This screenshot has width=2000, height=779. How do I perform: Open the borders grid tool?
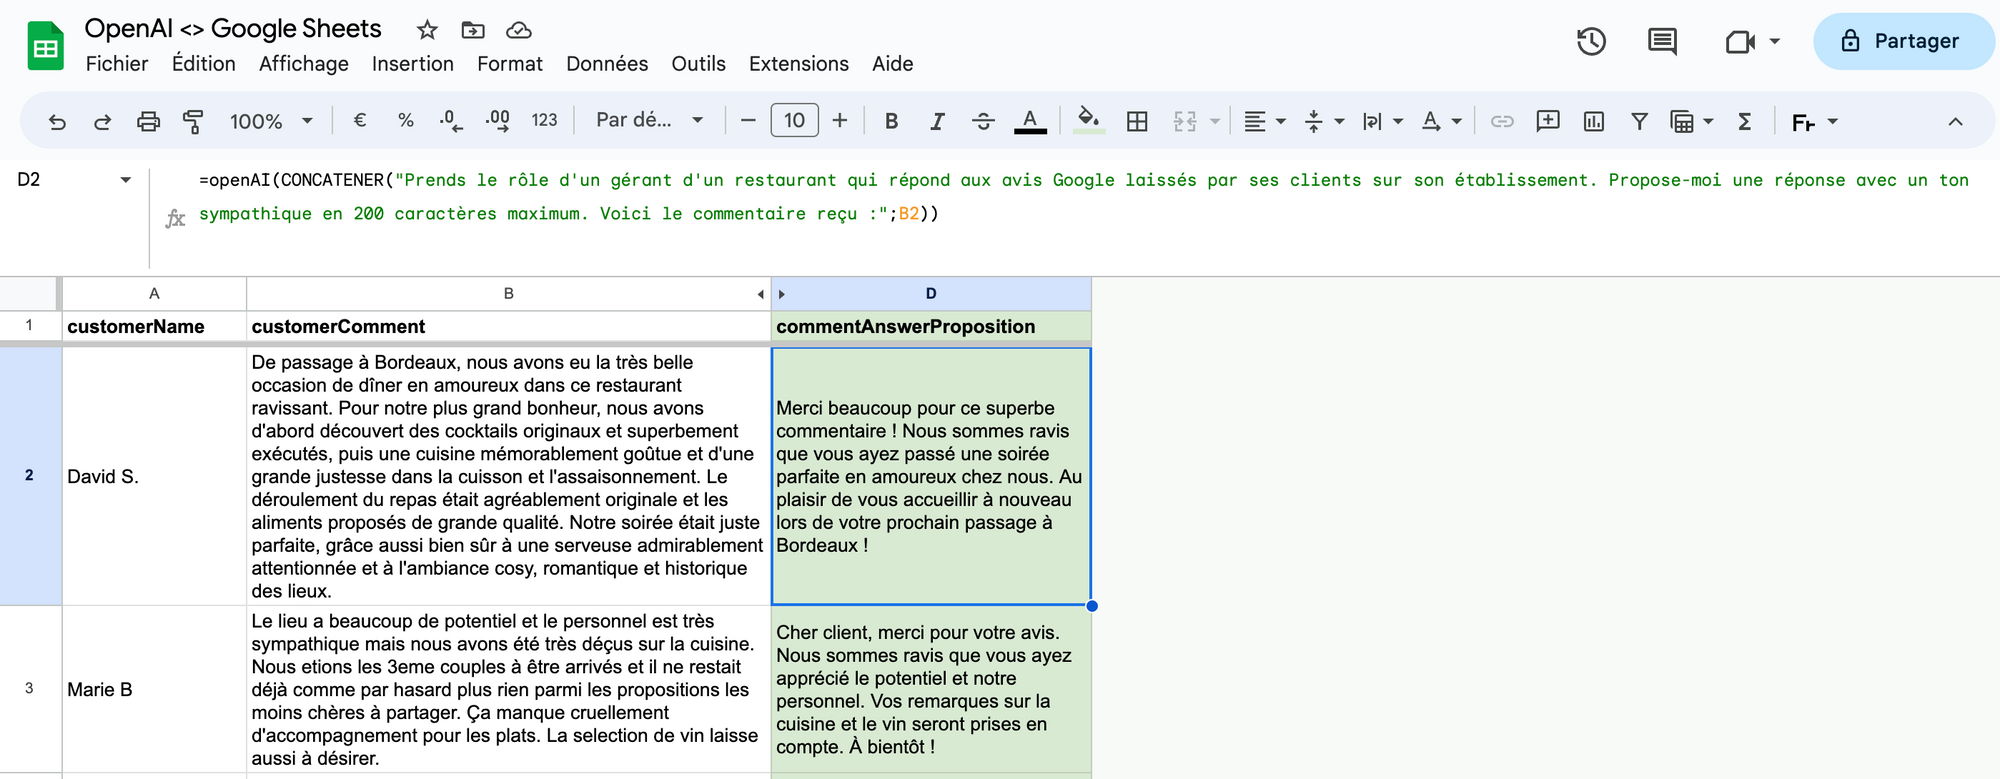pos(1137,122)
